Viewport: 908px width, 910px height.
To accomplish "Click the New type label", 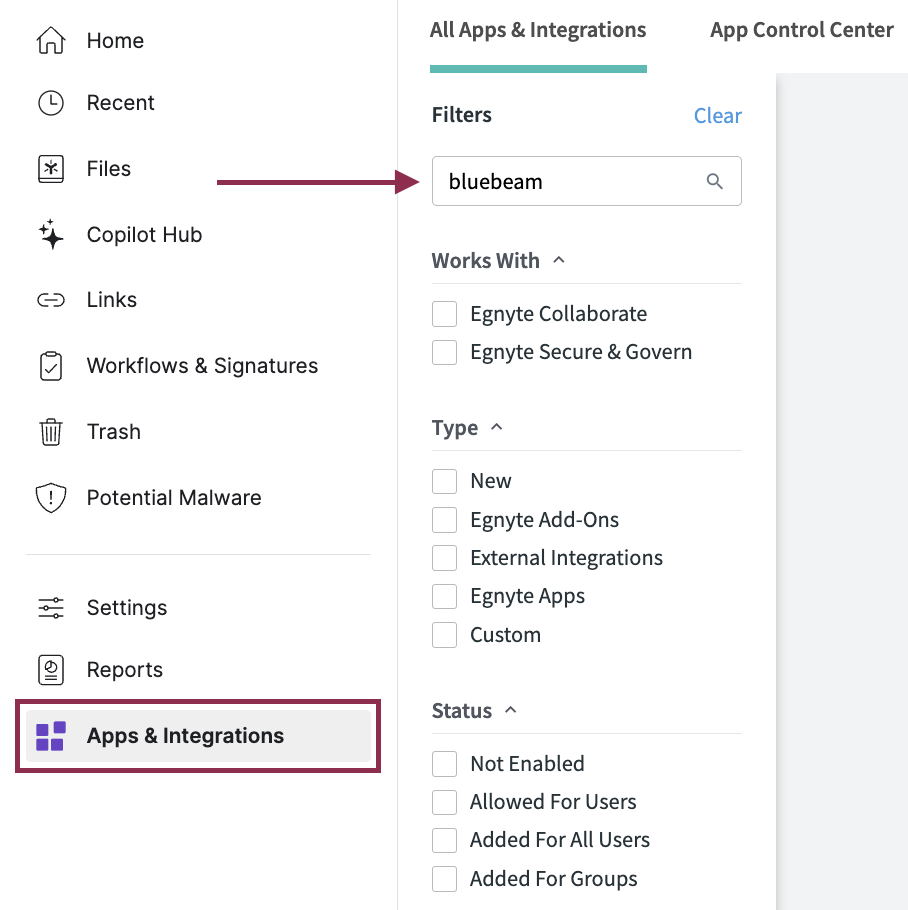I will pyautogui.click(x=491, y=481).
